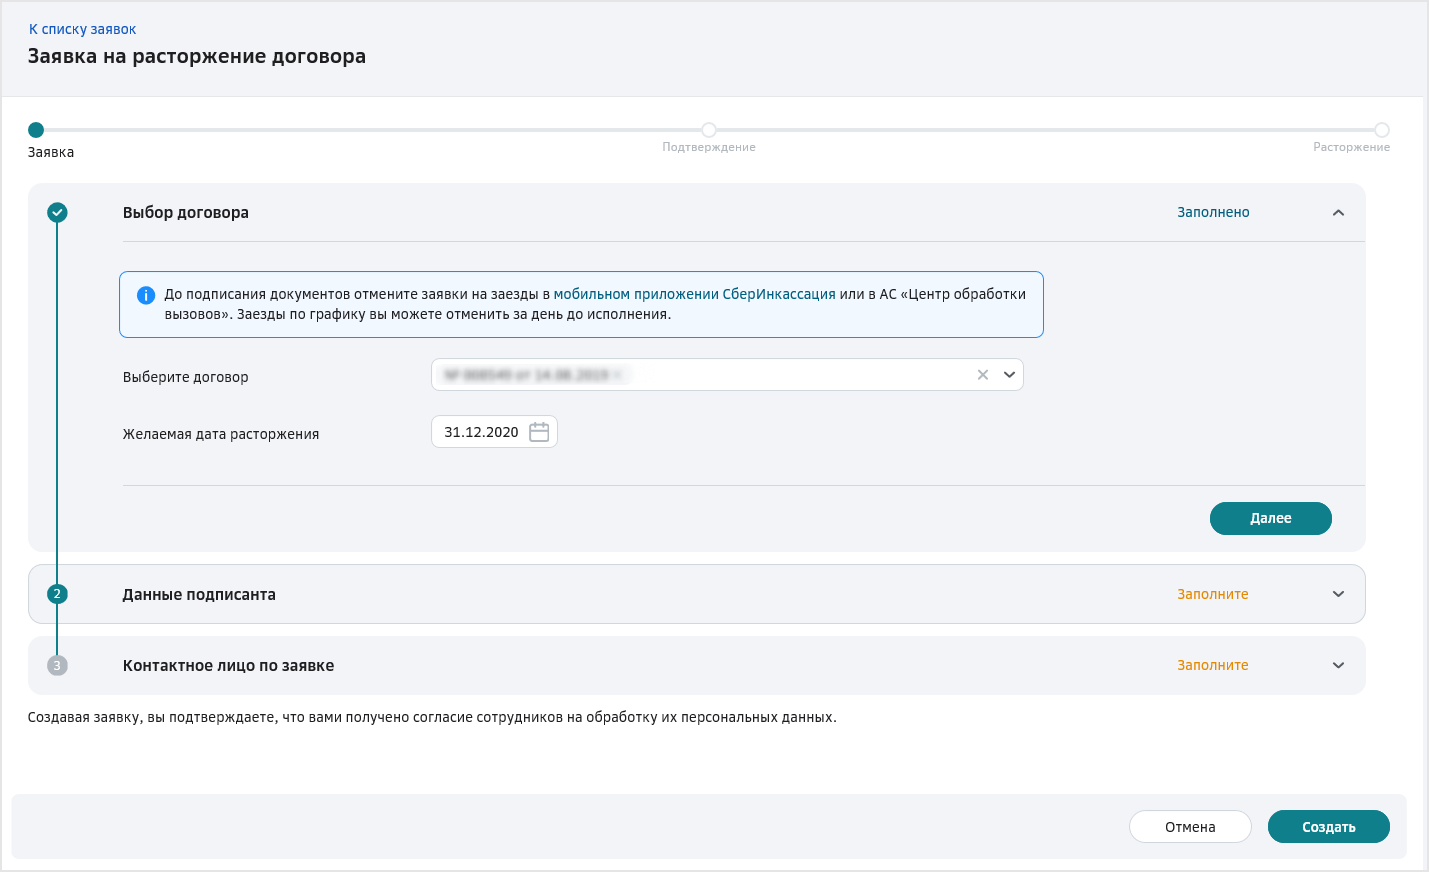The height and width of the screenshot is (872, 1429).
Task: Click the Выбор договора section title
Action: pos(185,212)
